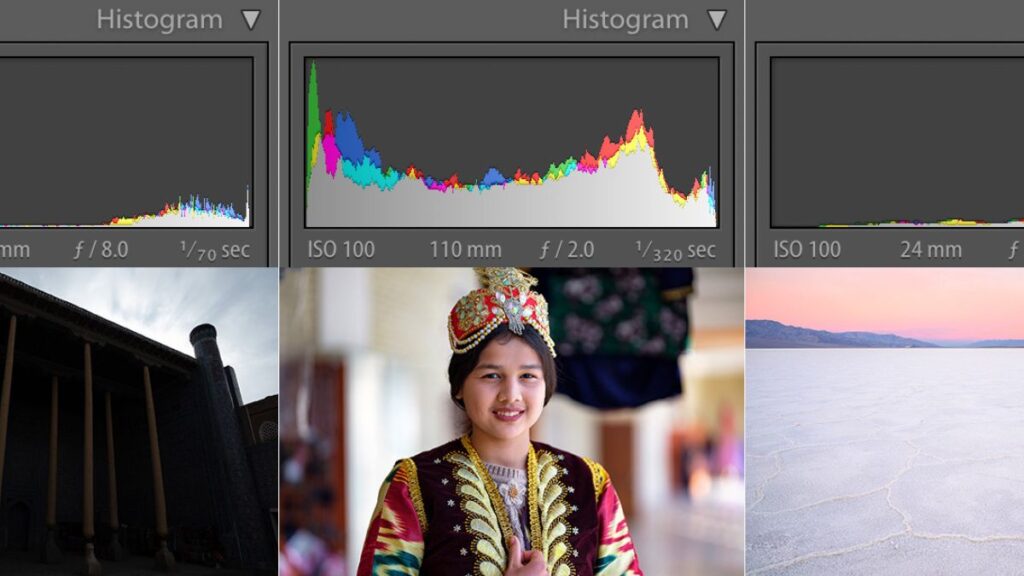Click the right panel's histogram graph
1024x576 pixels.
896,142
